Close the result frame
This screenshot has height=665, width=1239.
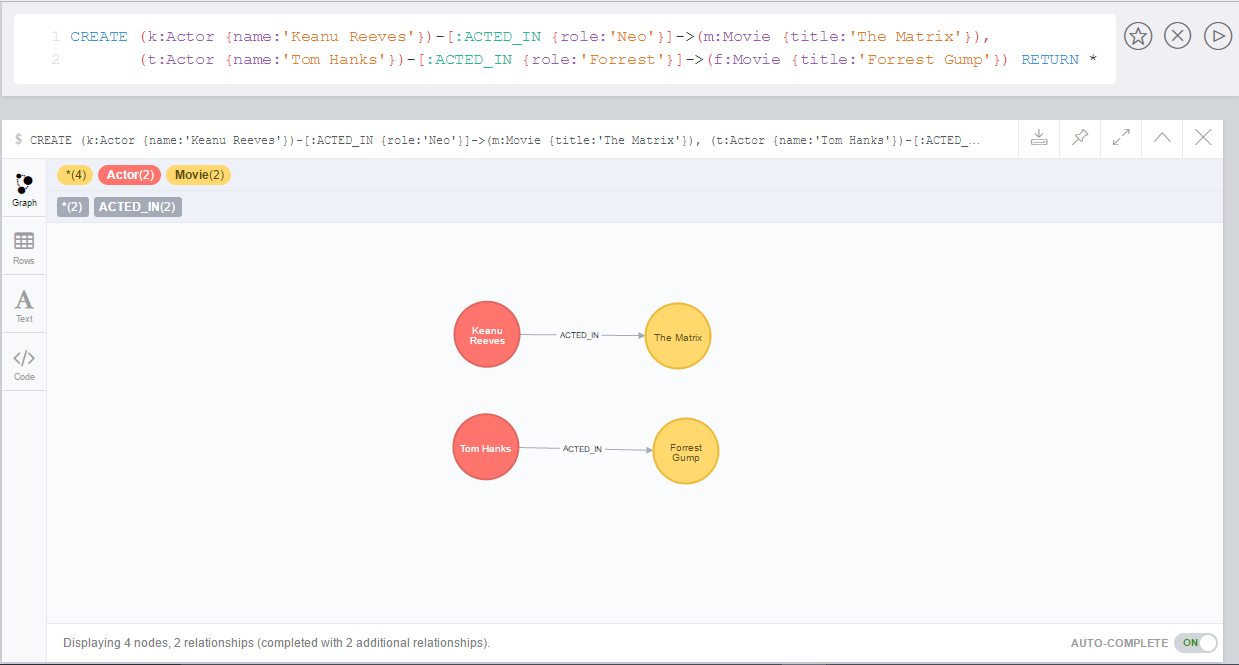1202,139
